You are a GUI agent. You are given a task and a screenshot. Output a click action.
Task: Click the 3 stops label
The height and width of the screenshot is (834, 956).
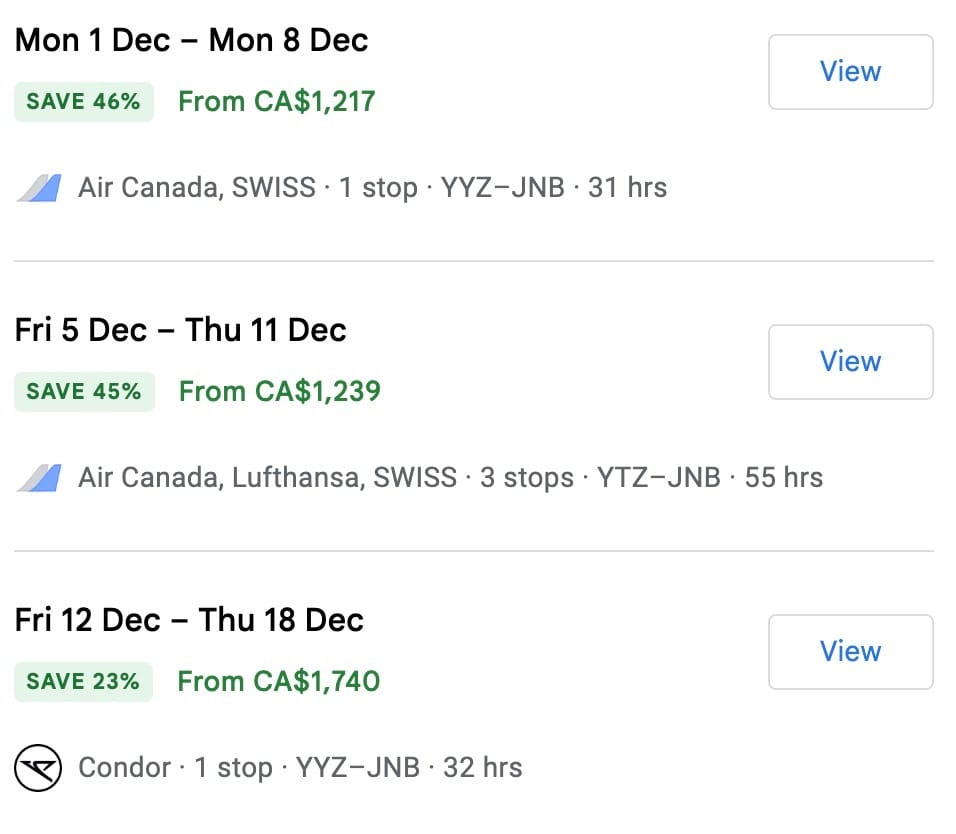pyautogui.click(x=527, y=478)
